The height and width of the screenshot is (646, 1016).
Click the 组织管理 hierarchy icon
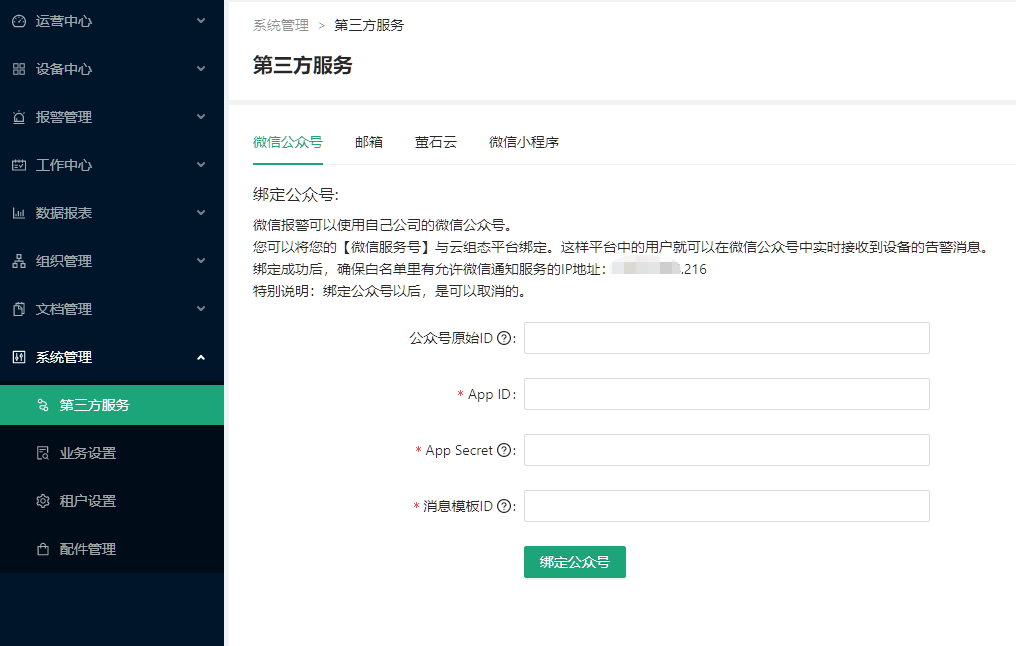coord(18,261)
